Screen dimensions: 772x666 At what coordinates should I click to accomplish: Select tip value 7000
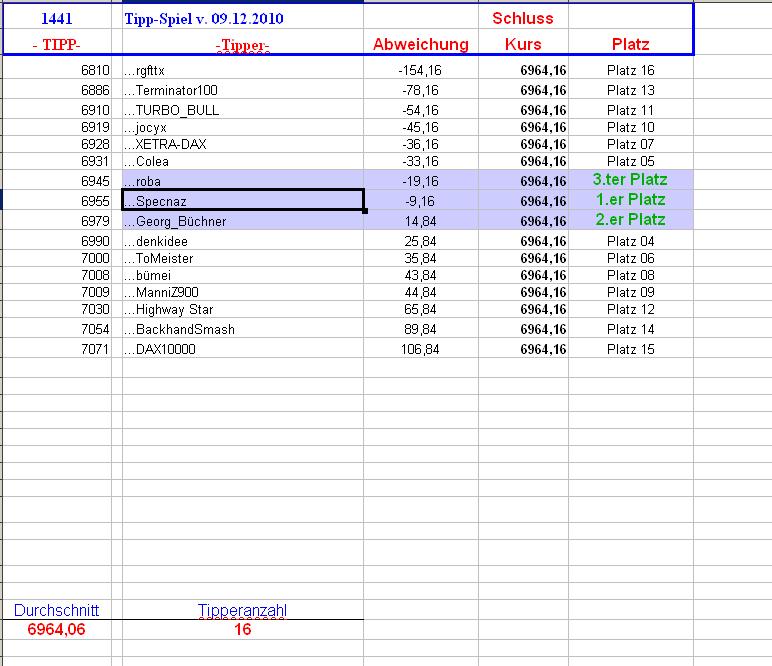96,258
